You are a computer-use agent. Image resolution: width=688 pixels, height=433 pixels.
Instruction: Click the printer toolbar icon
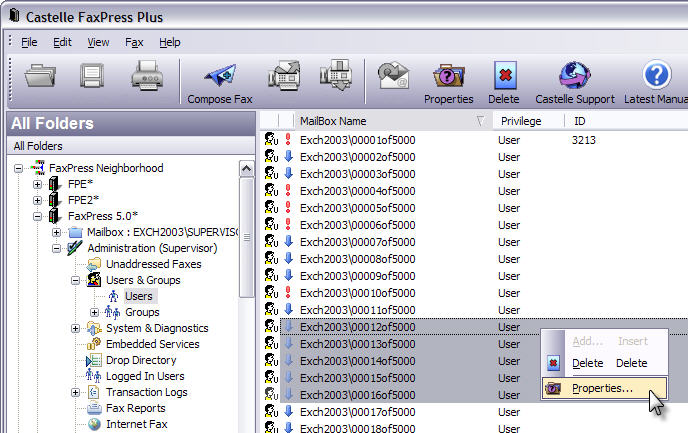146,76
